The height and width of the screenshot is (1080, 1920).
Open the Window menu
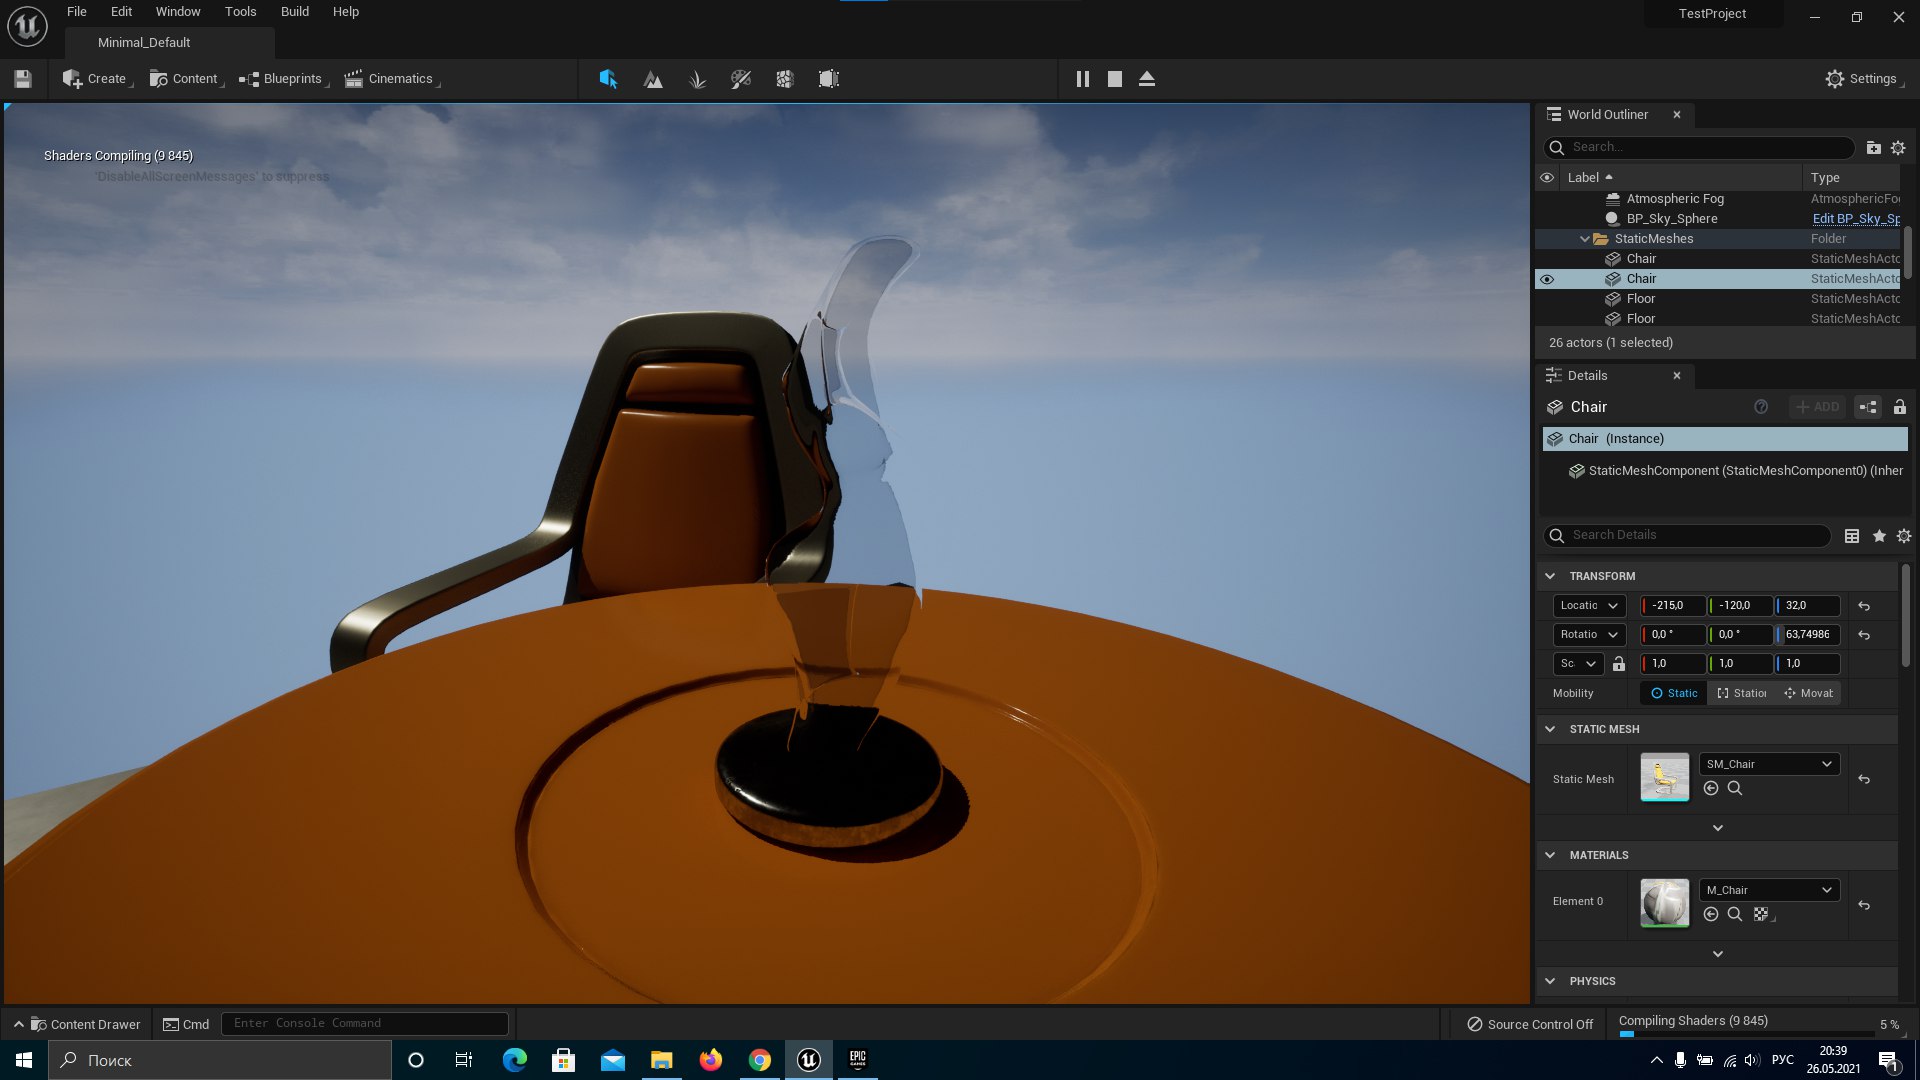178,12
